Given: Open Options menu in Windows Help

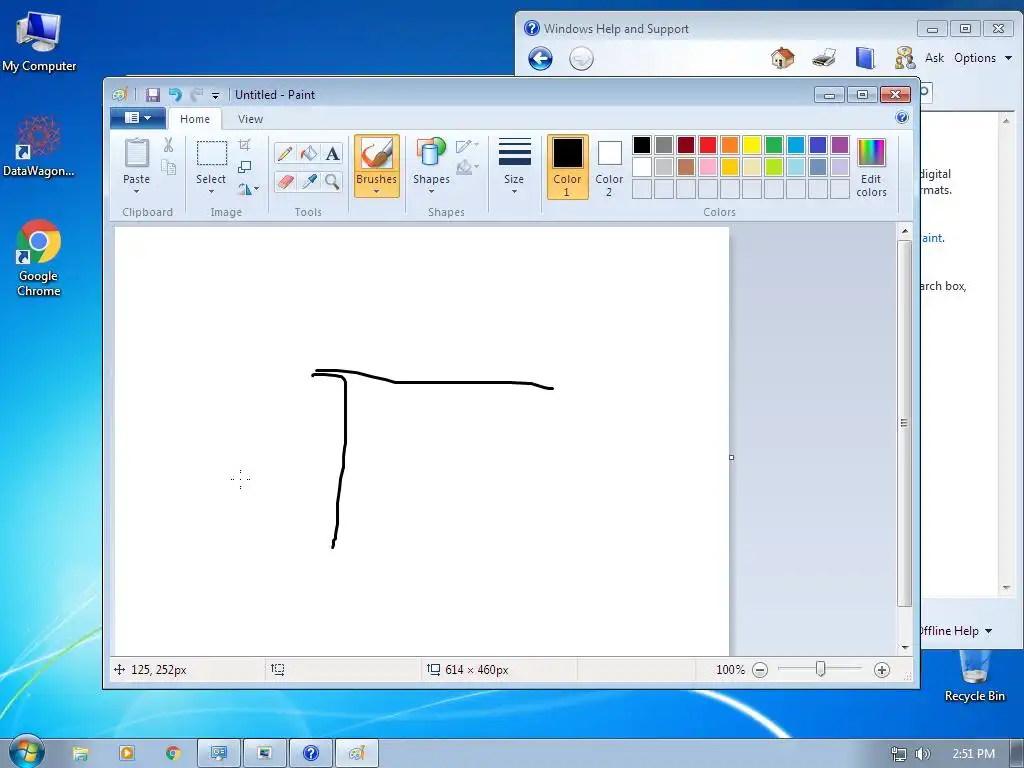Looking at the screenshot, I should click(x=983, y=58).
